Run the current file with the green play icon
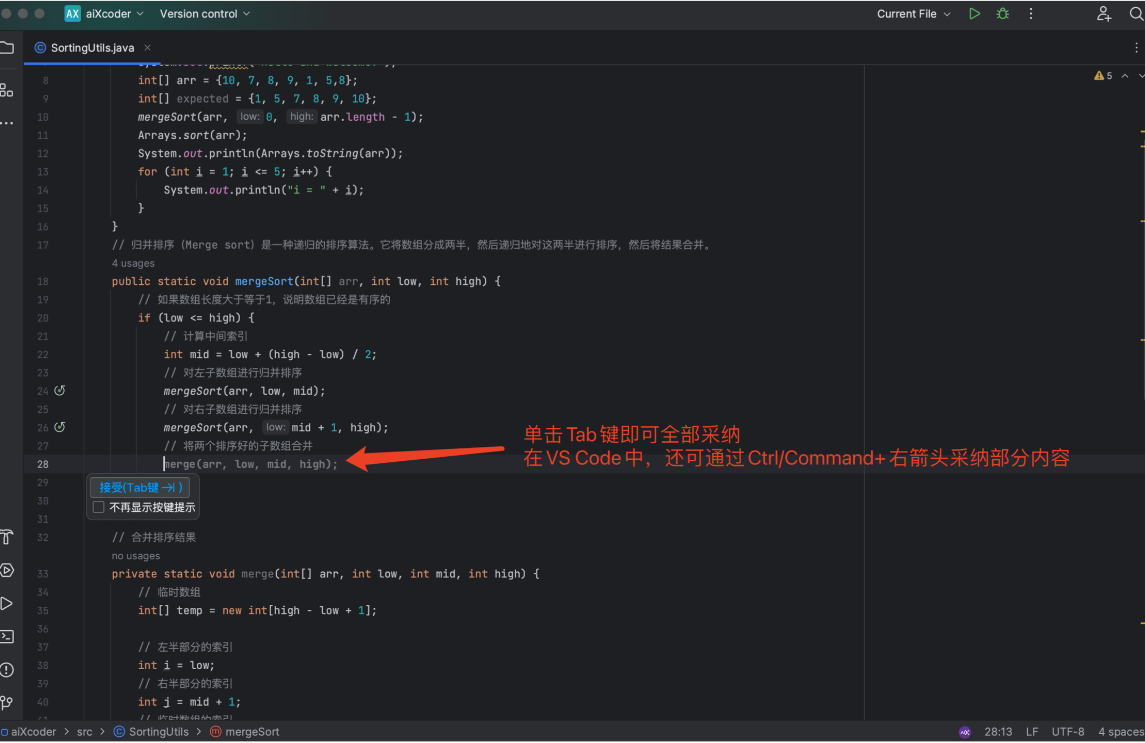Image resolution: width=1145 pixels, height=743 pixels. [x=975, y=14]
